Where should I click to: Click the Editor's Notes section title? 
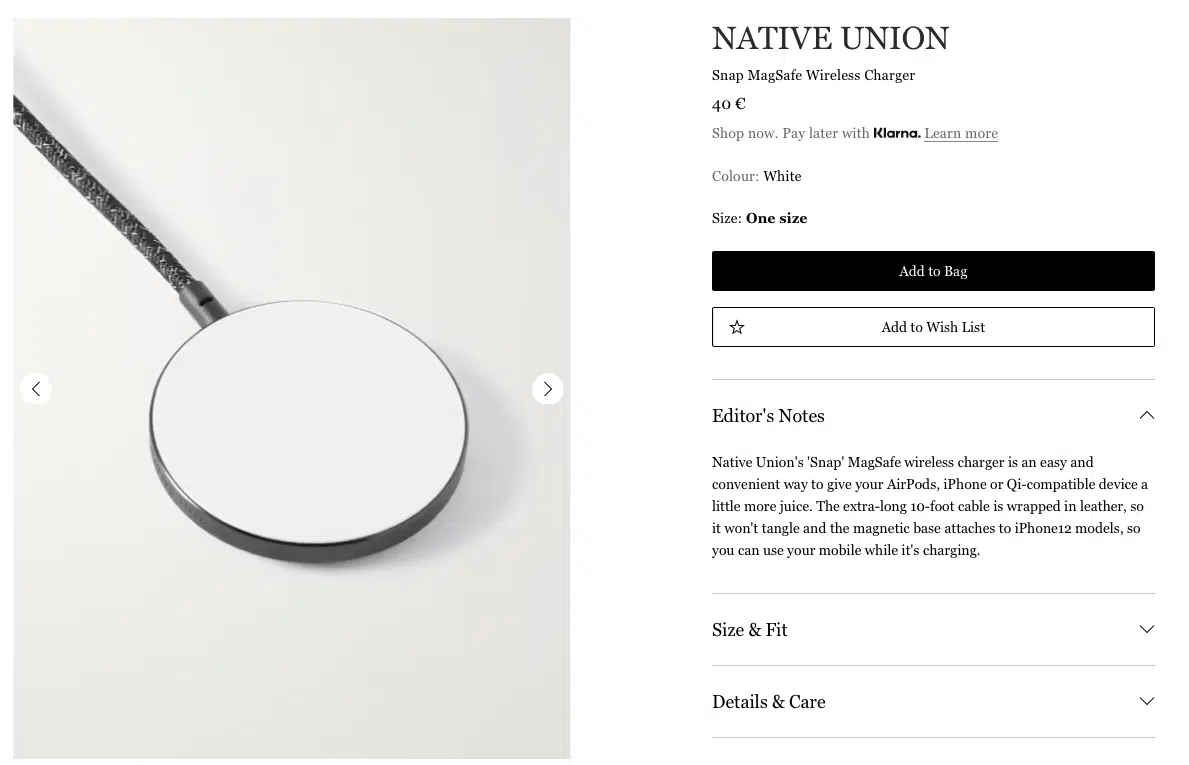tap(768, 416)
